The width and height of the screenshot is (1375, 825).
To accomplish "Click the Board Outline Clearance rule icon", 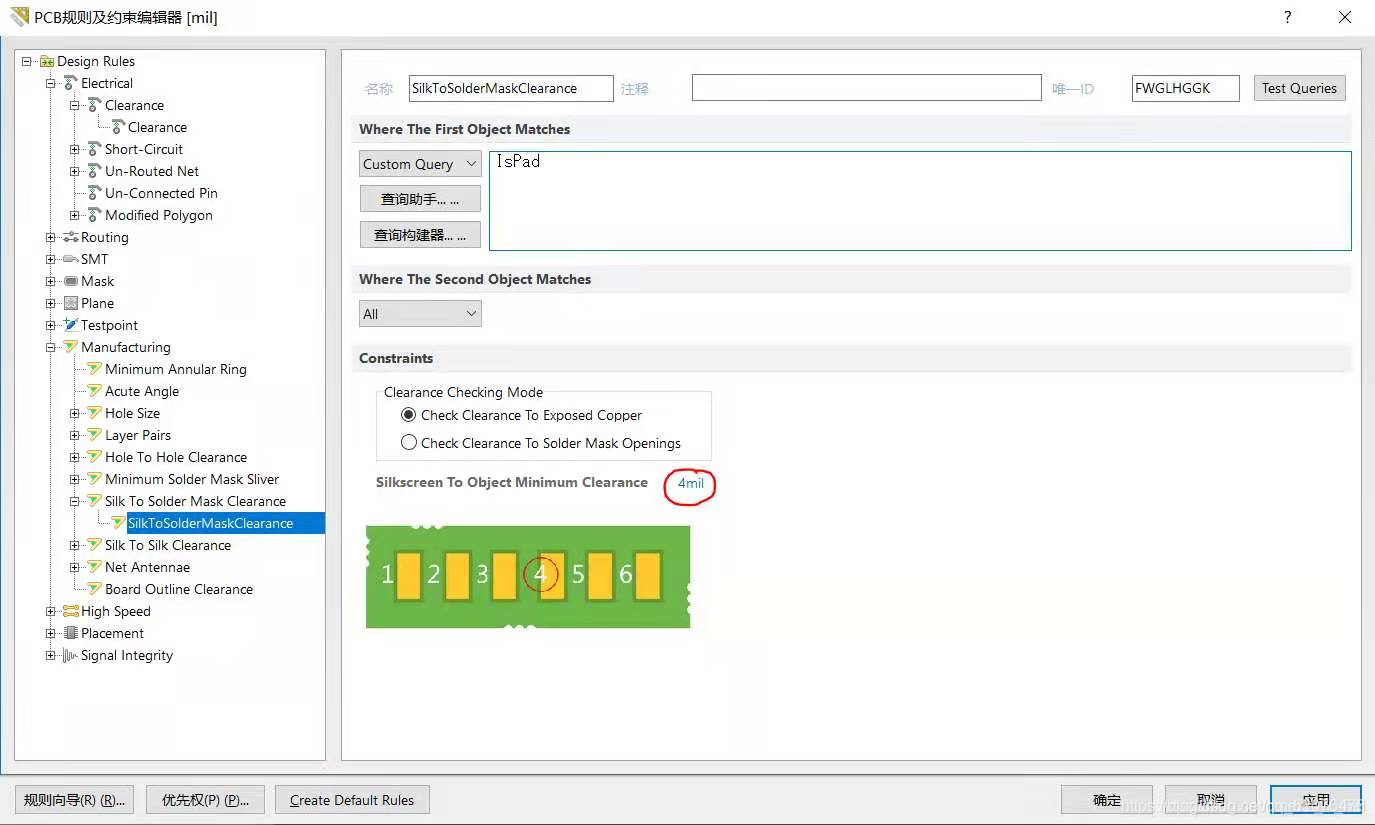I will coord(95,589).
